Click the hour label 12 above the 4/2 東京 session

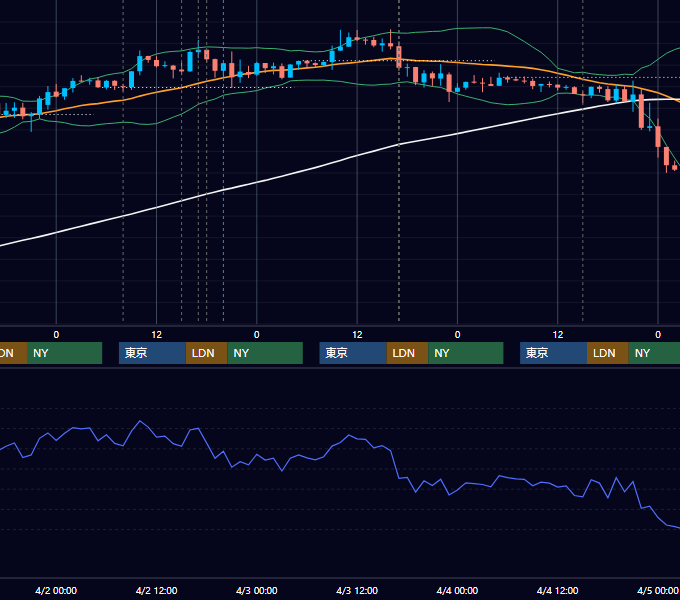pyautogui.click(x=157, y=335)
